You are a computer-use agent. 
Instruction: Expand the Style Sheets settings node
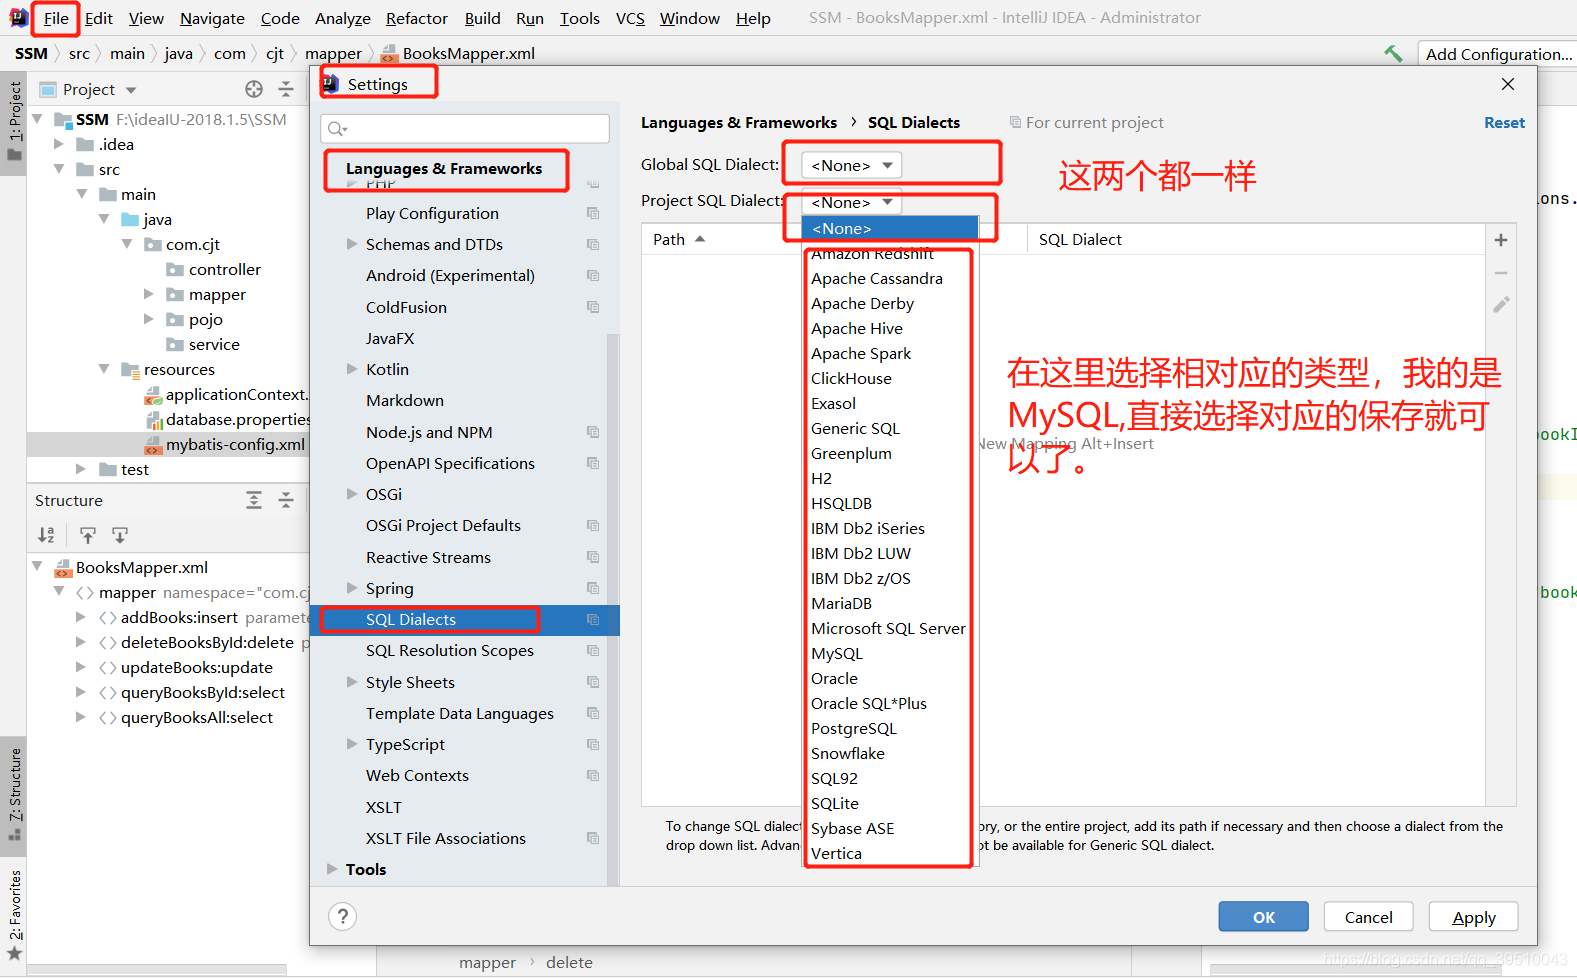[352, 682]
